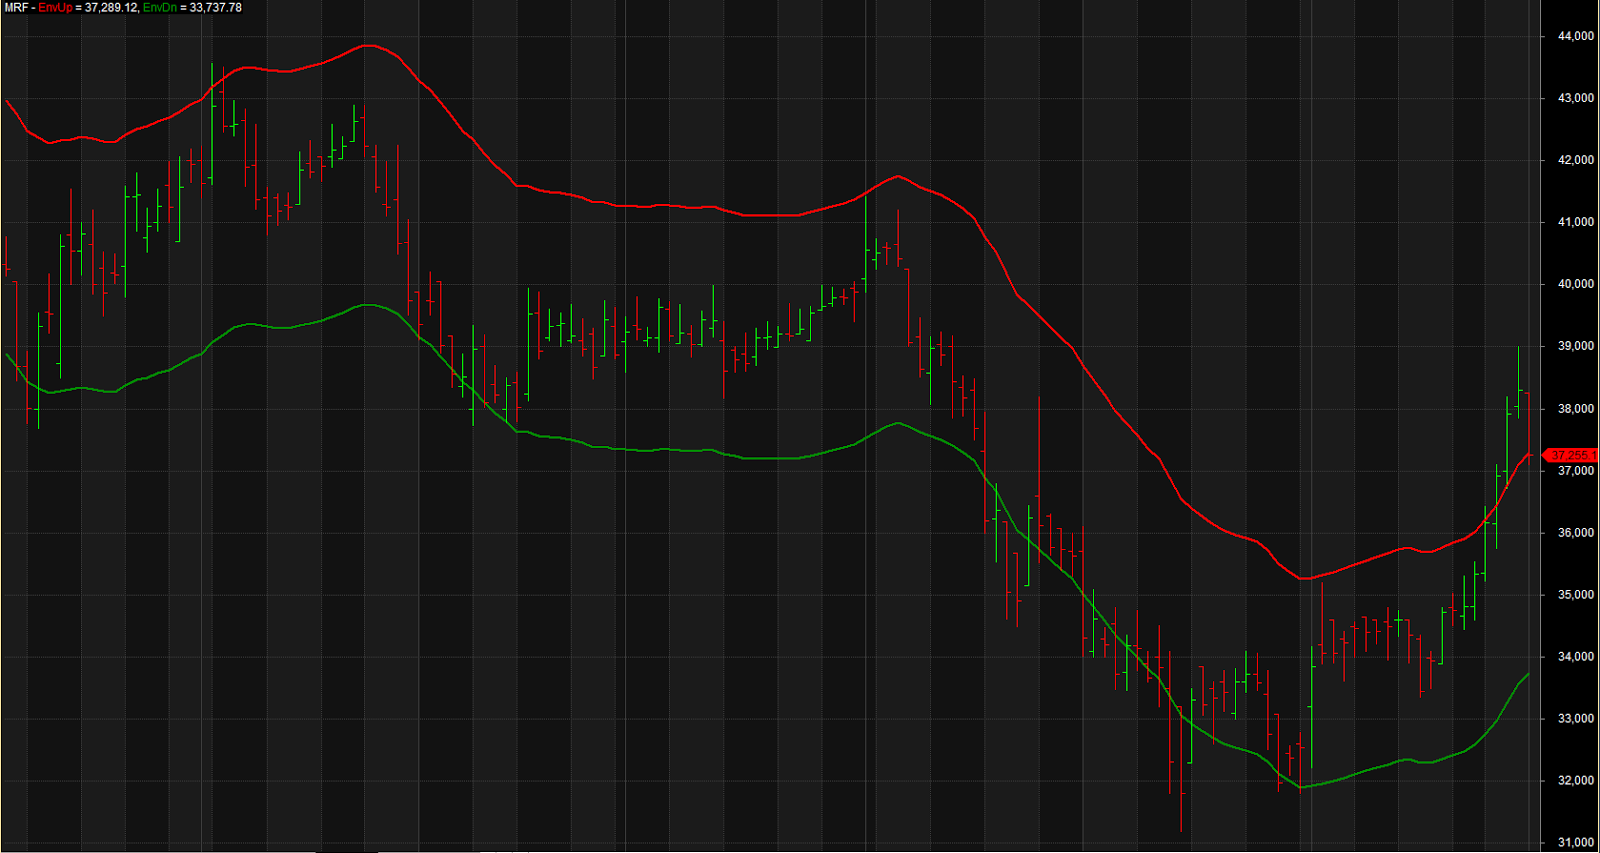Viewport: 1600px width, 853px height.
Task: Click the green EnvDn label in title
Action: [x=160, y=8]
